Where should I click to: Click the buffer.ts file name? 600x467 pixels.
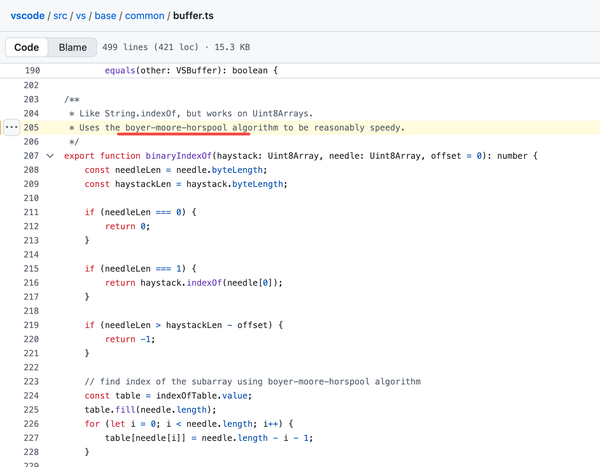point(193,16)
